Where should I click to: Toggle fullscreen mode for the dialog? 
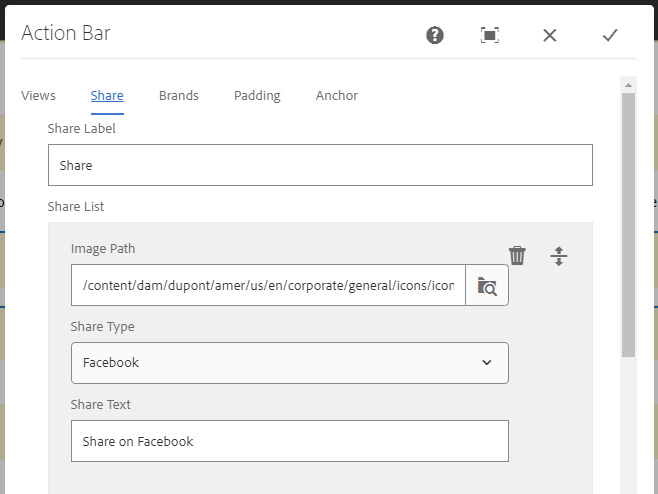[x=490, y=35]
